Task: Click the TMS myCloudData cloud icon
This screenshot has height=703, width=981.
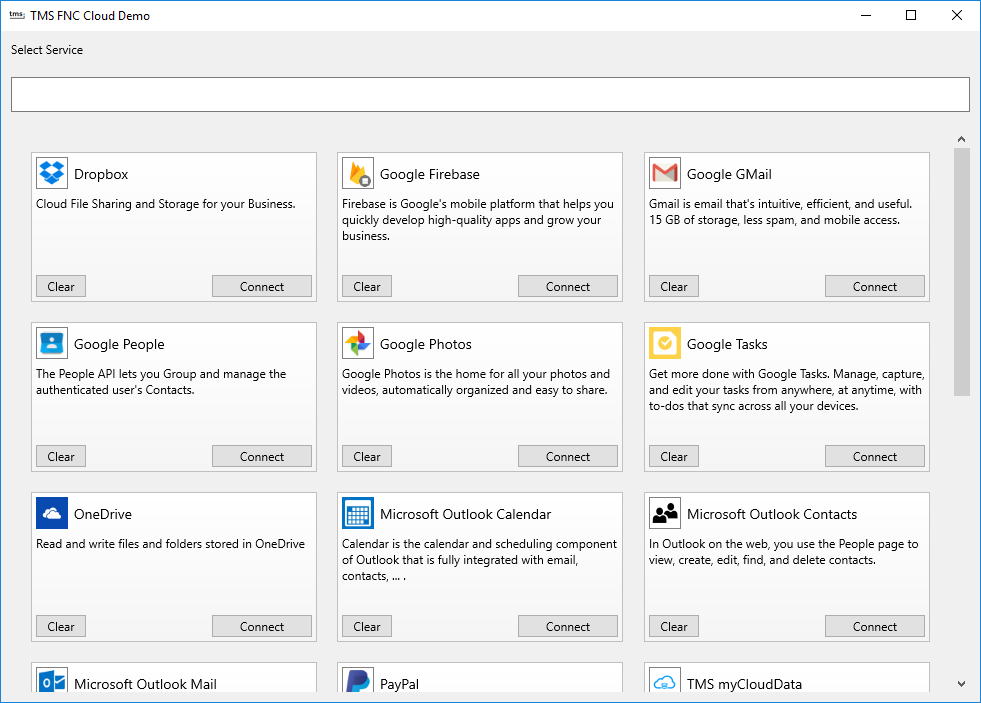Action: 664,680
